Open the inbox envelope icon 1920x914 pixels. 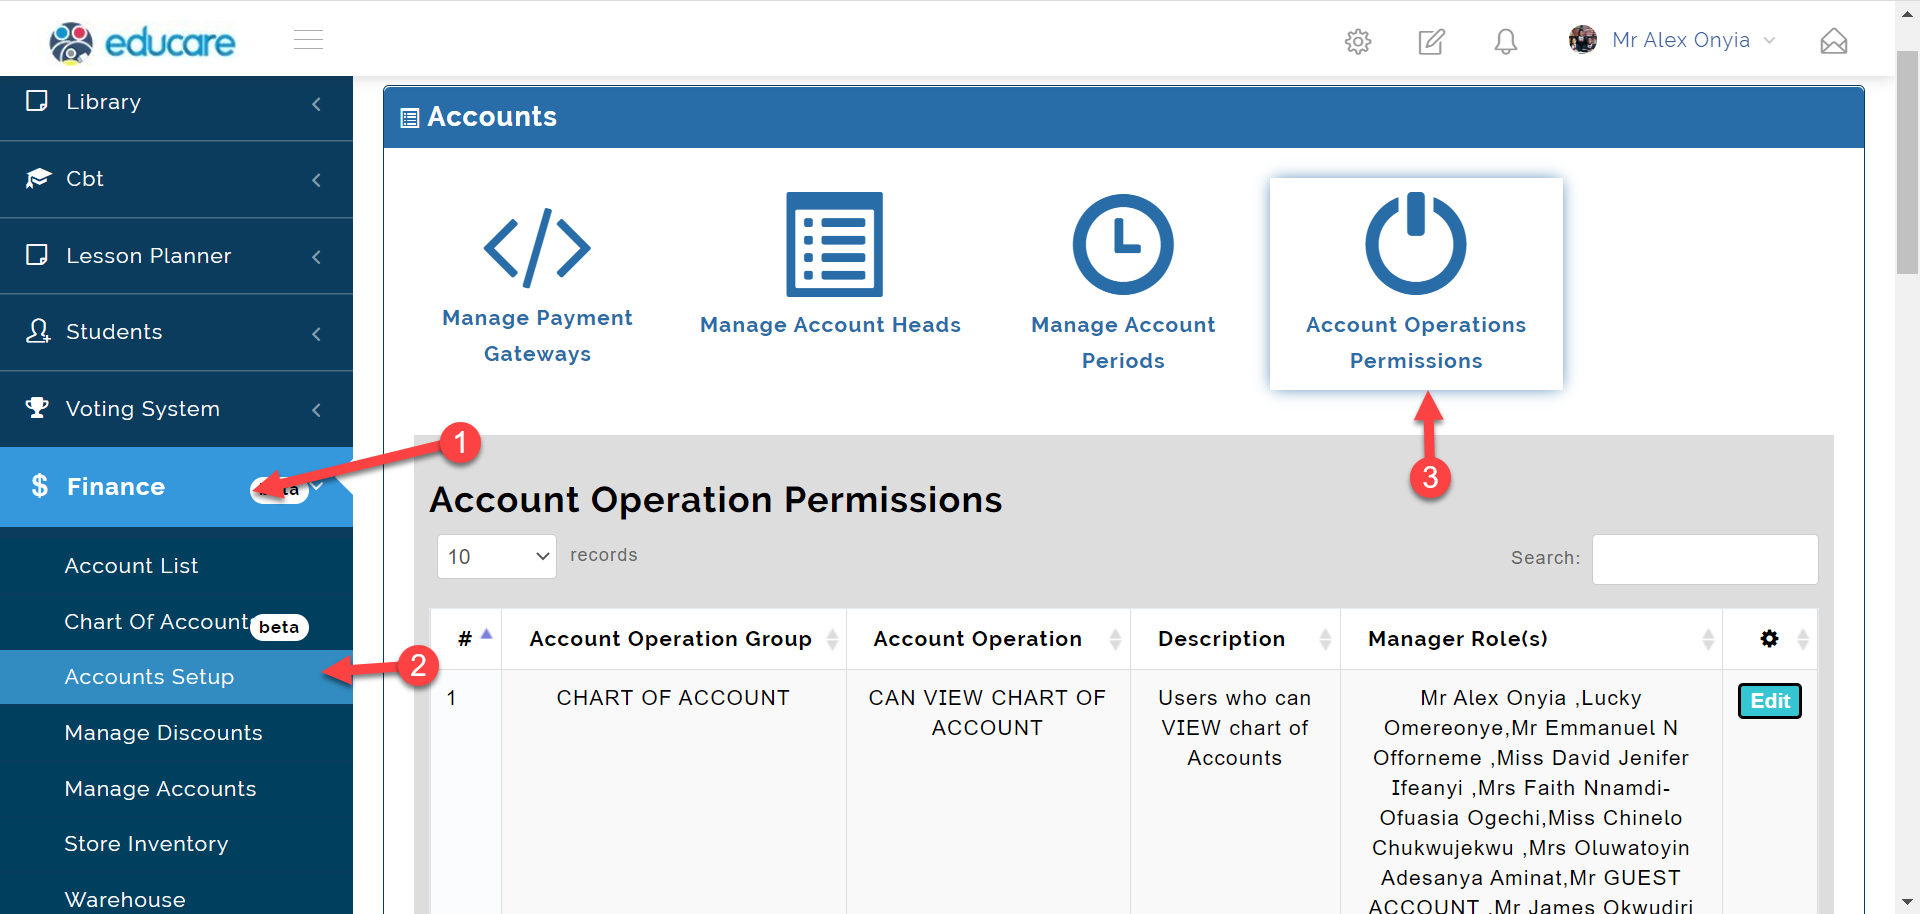[x=1834, y=41]
